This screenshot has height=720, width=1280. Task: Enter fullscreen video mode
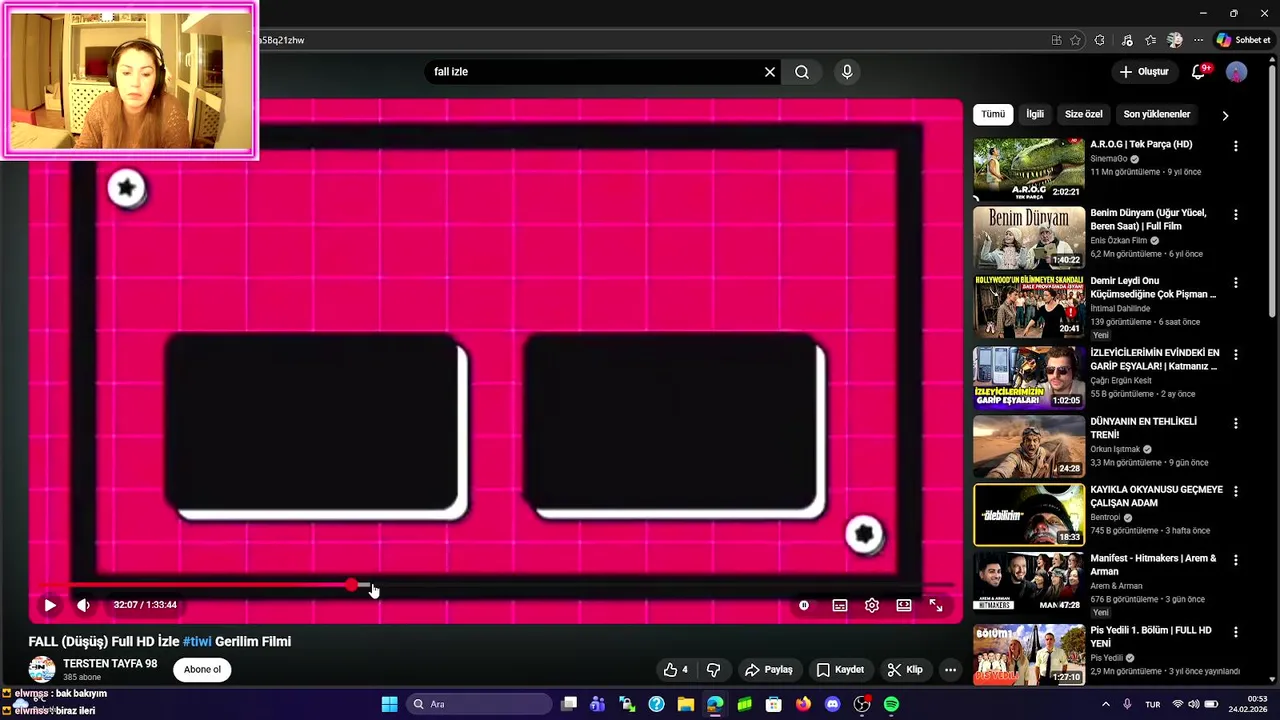point(936,605)
